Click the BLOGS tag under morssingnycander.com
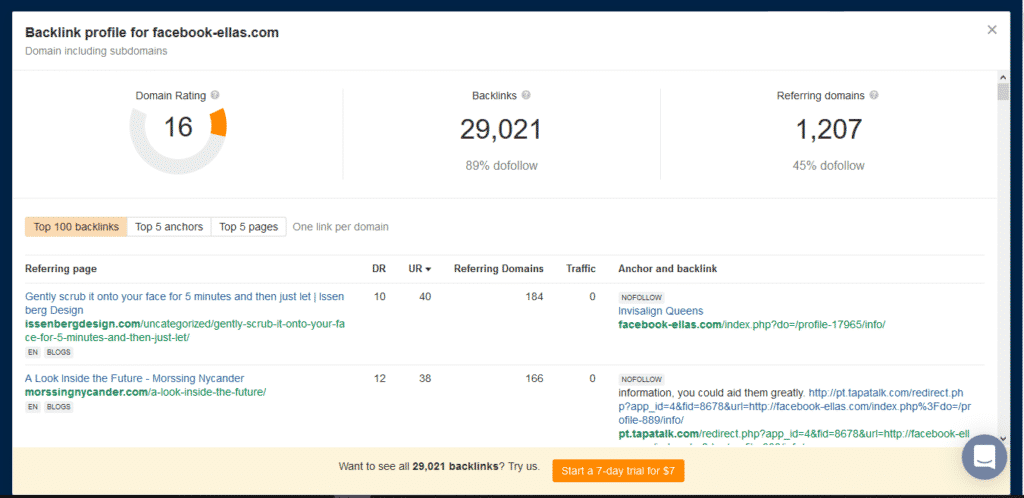The width and height of the screenshot is (1024, 498). pyautogui.click(x=59, y=407)
